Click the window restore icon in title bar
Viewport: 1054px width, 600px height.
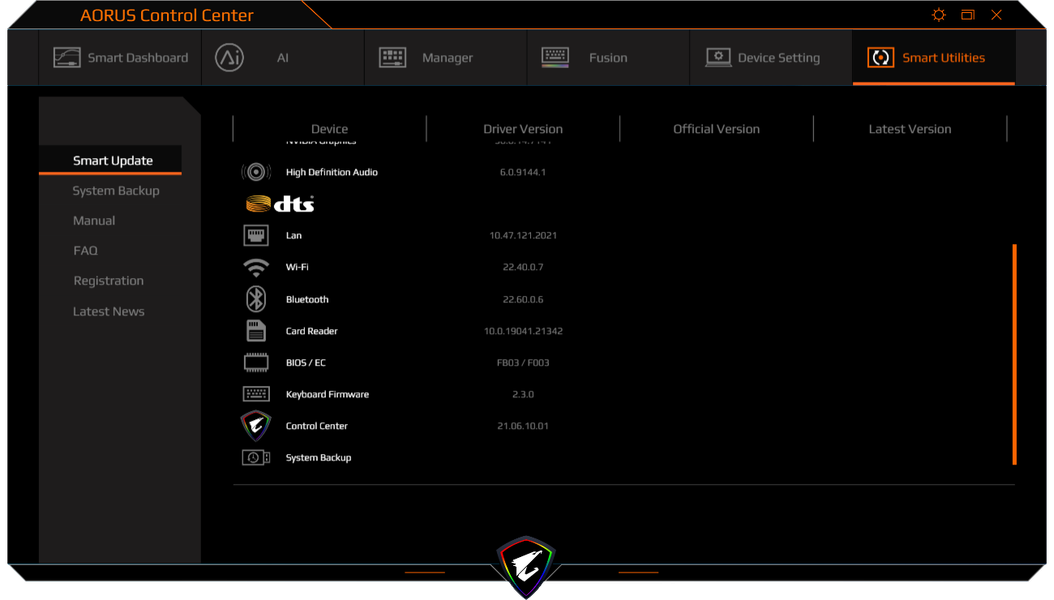[x=968, y=15]
